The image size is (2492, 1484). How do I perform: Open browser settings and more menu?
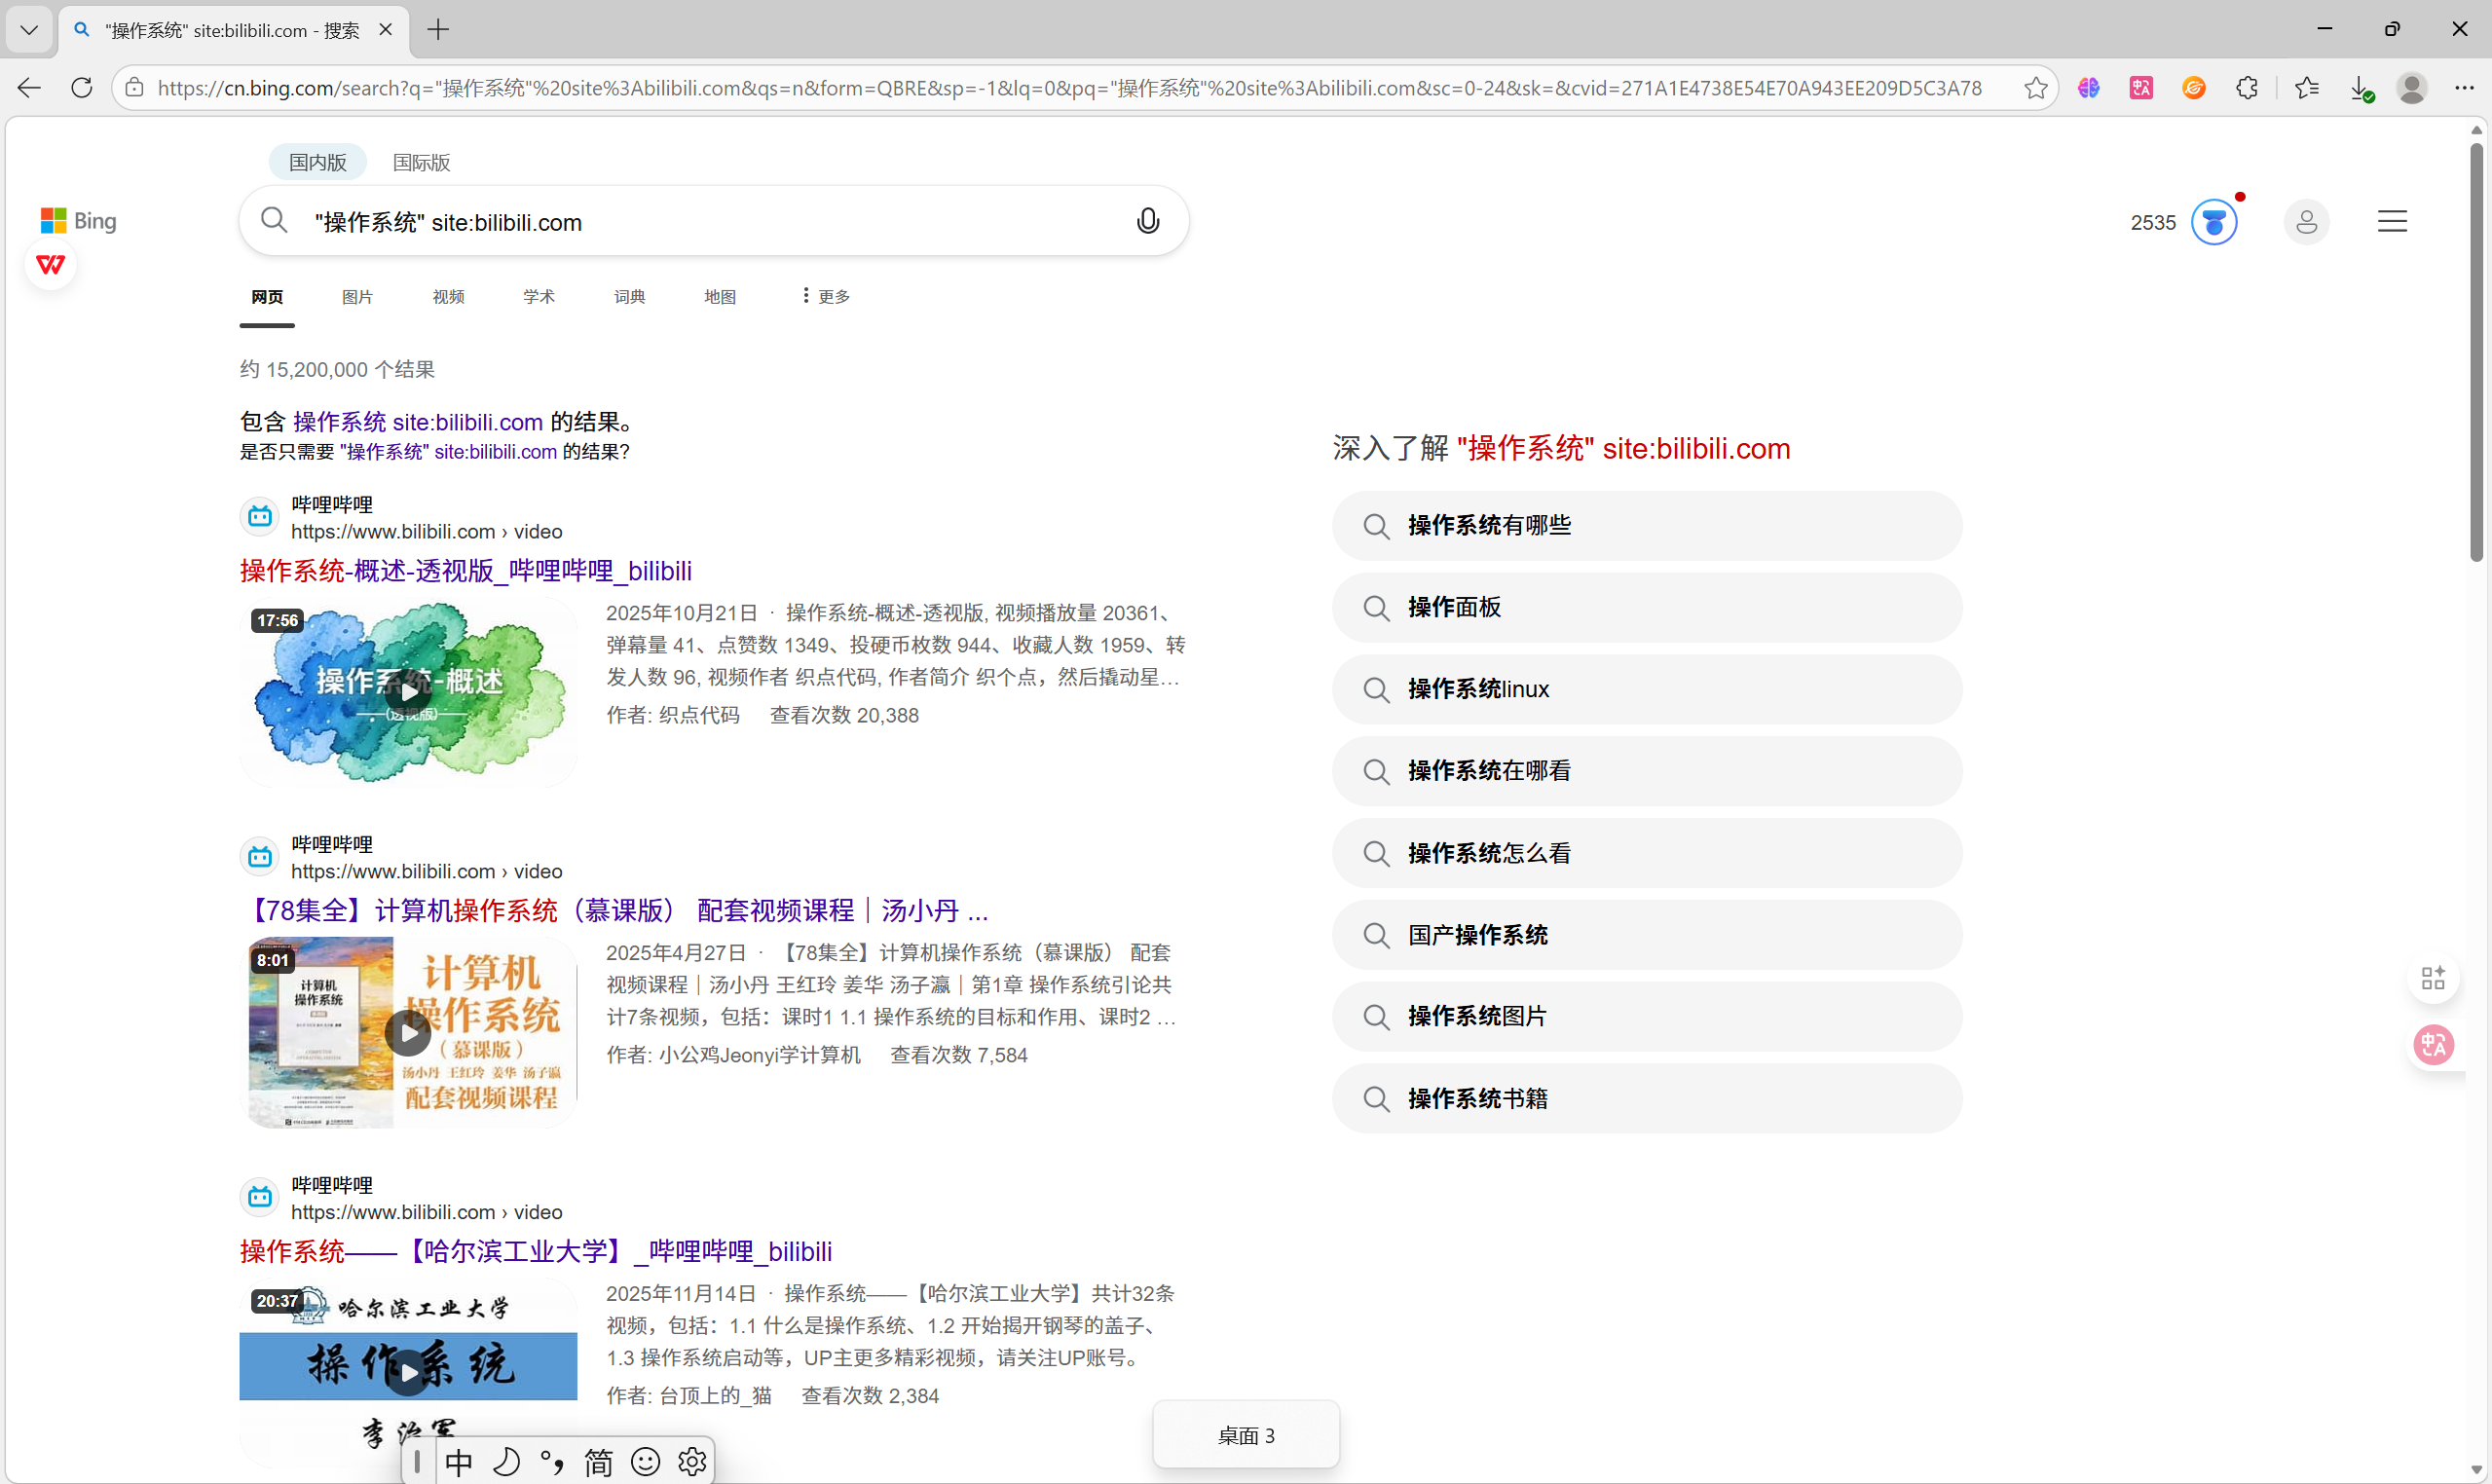pyautogui.click(x=2463, y=88)
